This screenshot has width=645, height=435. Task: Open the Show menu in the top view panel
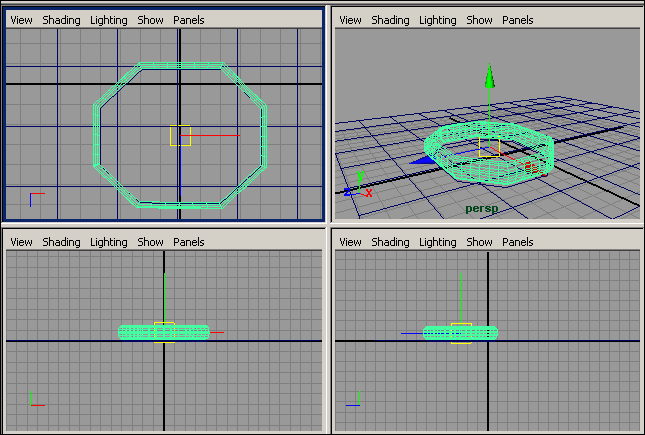tap(150, 20)
